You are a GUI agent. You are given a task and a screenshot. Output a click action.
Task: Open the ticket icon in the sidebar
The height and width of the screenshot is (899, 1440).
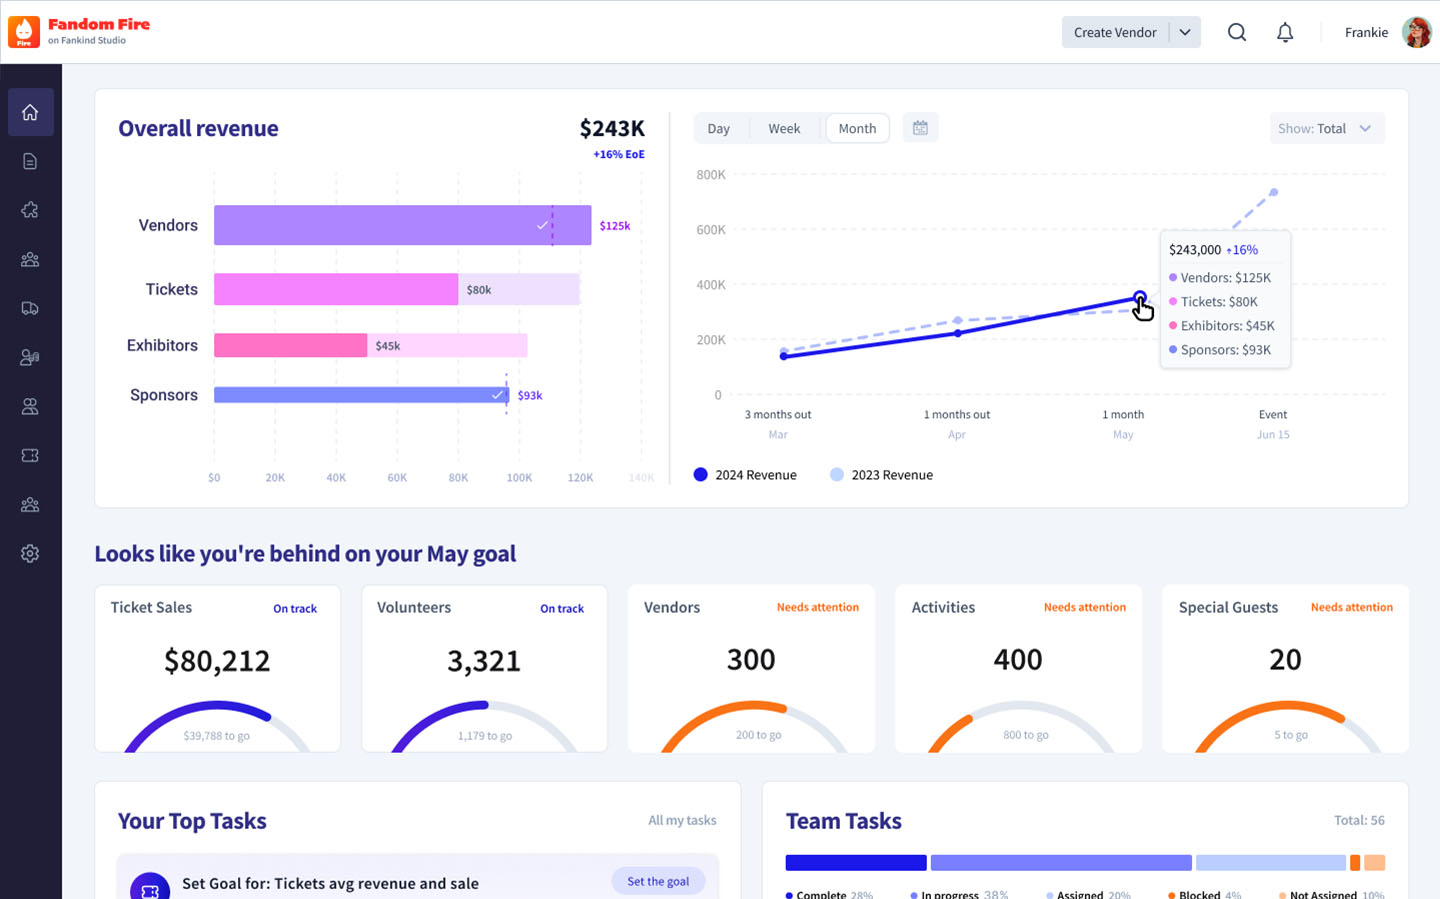pos(30,455)
